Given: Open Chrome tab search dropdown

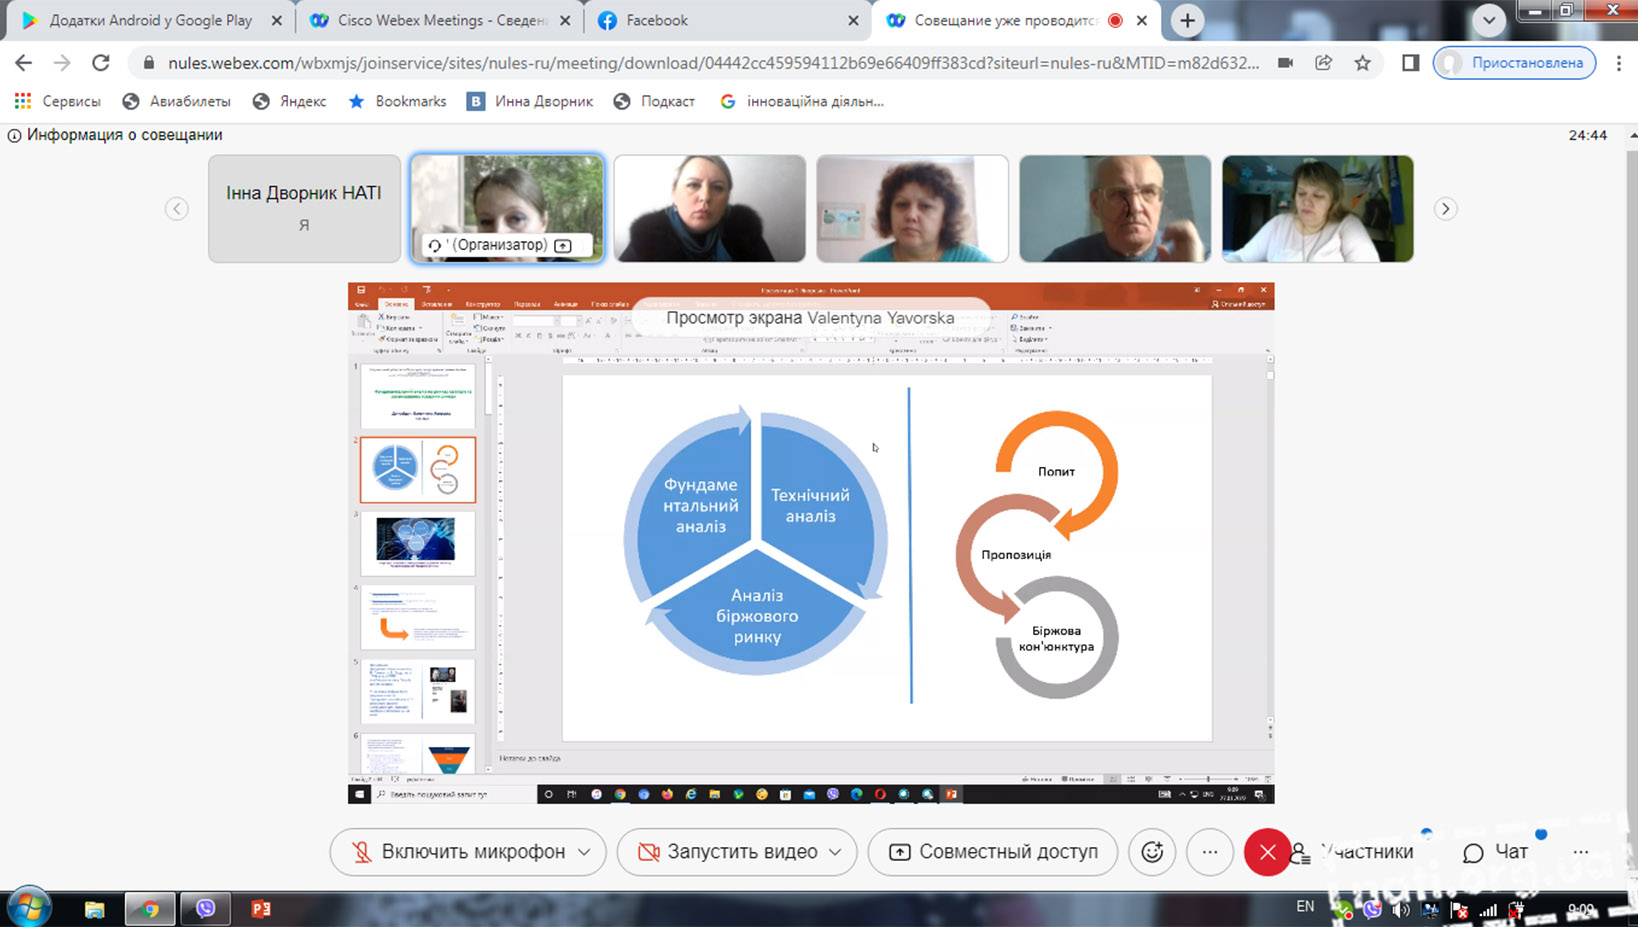Looking at the screenshot, I should pyautogui.click(x=1489, y=20).
